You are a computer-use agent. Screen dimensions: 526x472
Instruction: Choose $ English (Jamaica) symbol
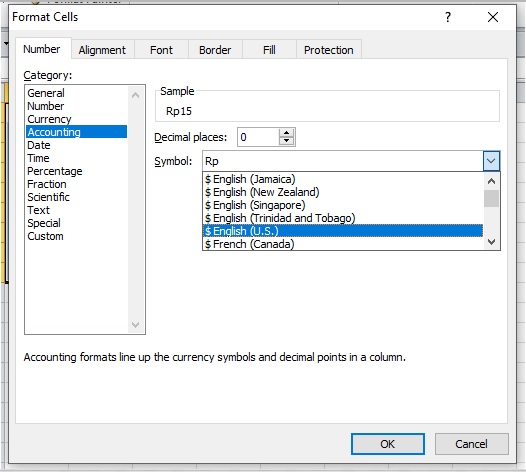343,179
